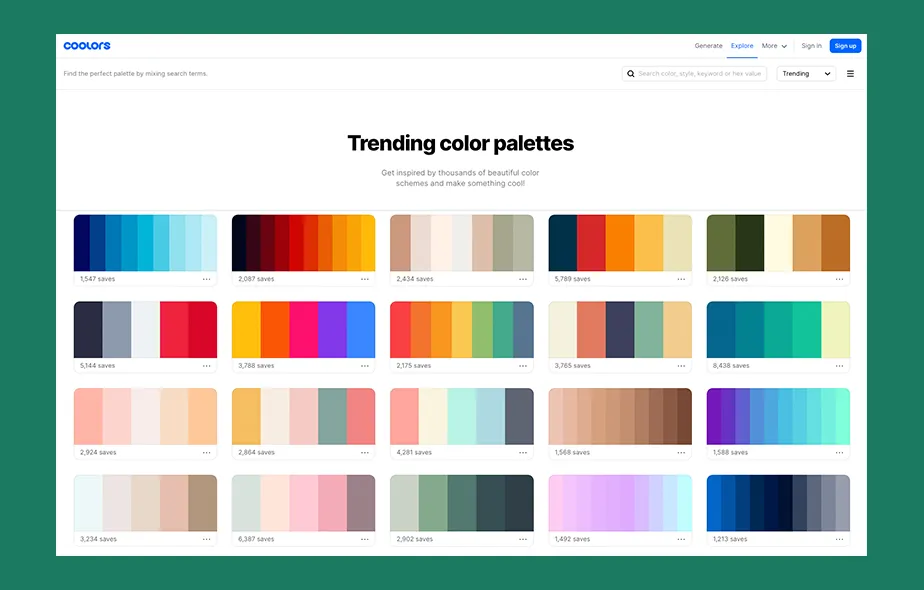
Task: Open options for the 1,547 saves palette
Action: (206, 279)
